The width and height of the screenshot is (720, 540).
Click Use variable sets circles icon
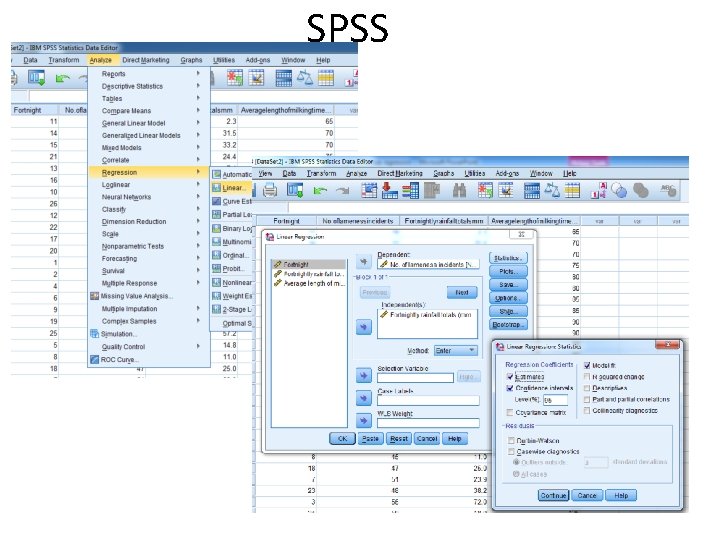pyautogui.click(x=619, y=190)
